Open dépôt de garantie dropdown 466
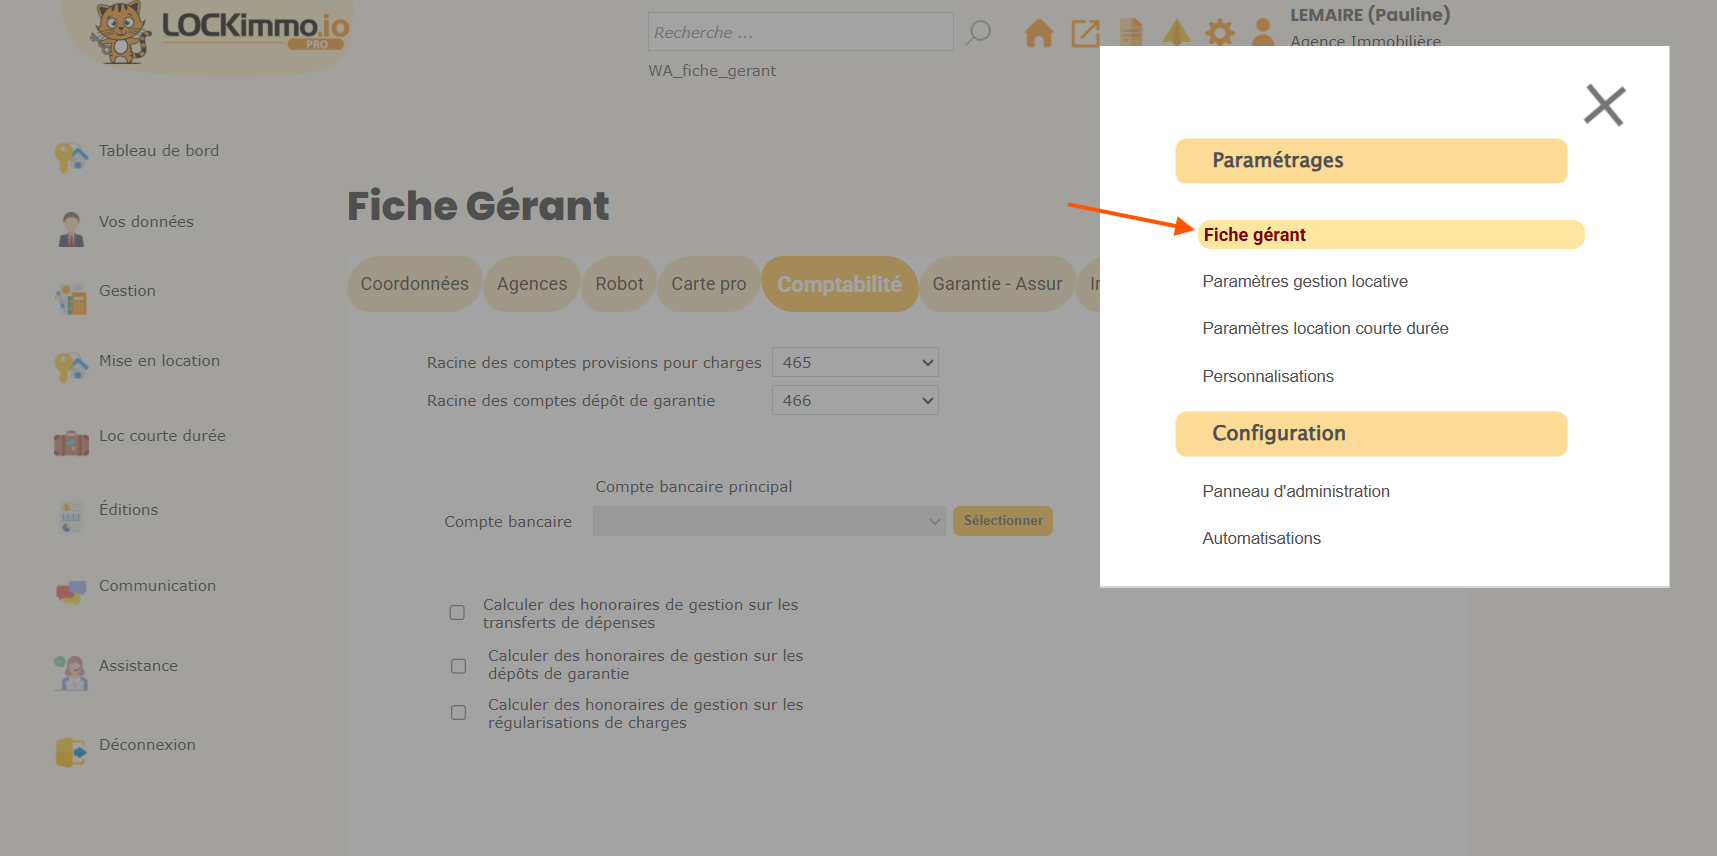Screen dimensions: 1717x856 855,401
